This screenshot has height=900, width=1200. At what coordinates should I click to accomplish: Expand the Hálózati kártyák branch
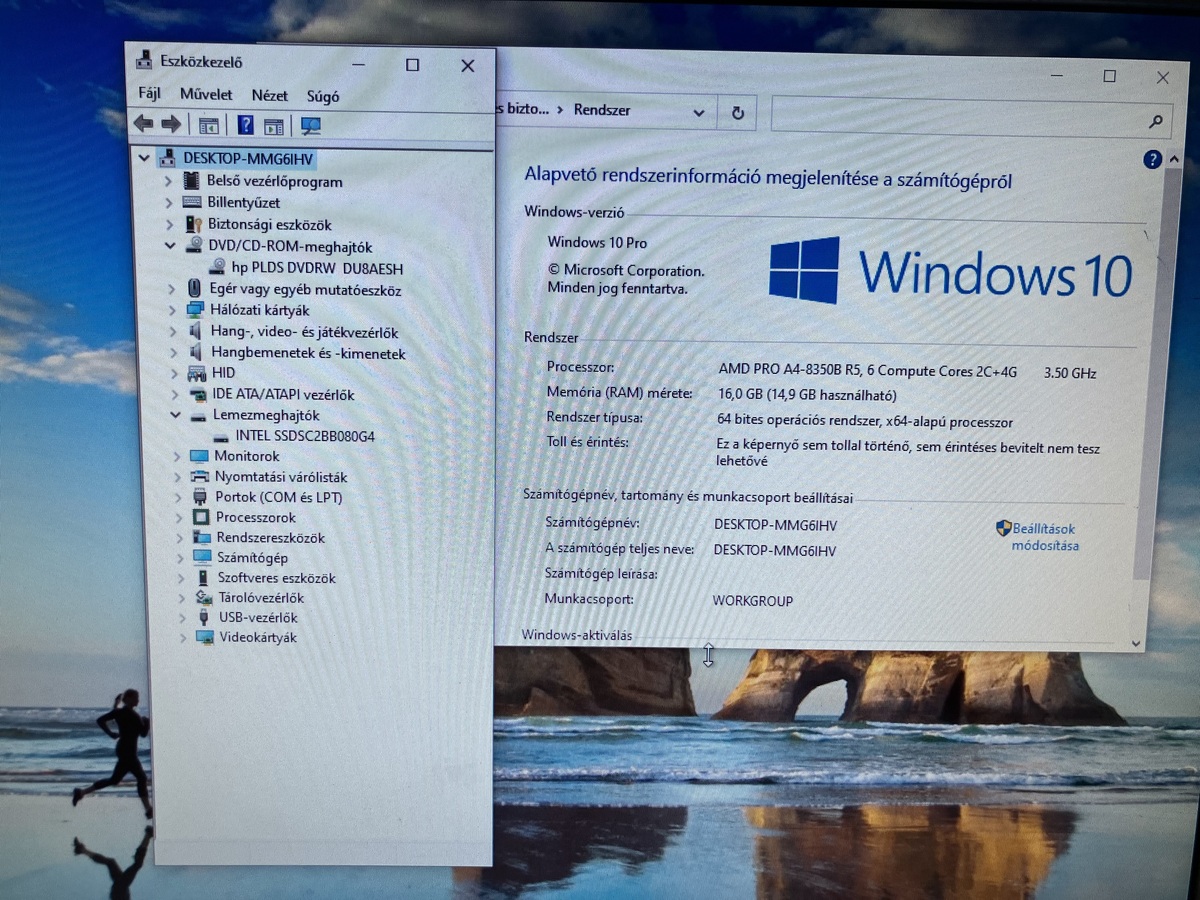[171, 310]
